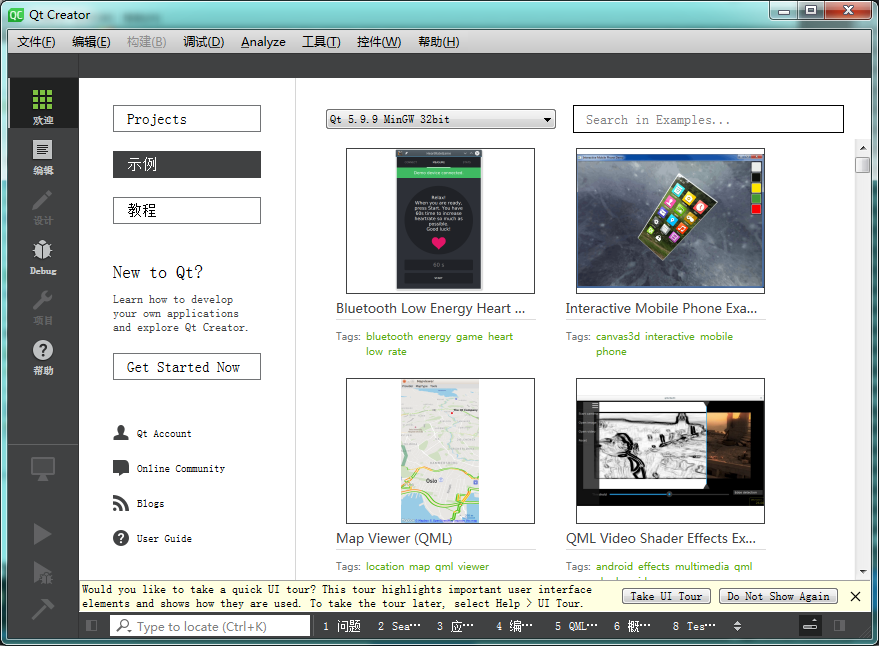This screenshot has width=879, height=646.
Task: Click the location tag
Action: (x=385, y=566)
